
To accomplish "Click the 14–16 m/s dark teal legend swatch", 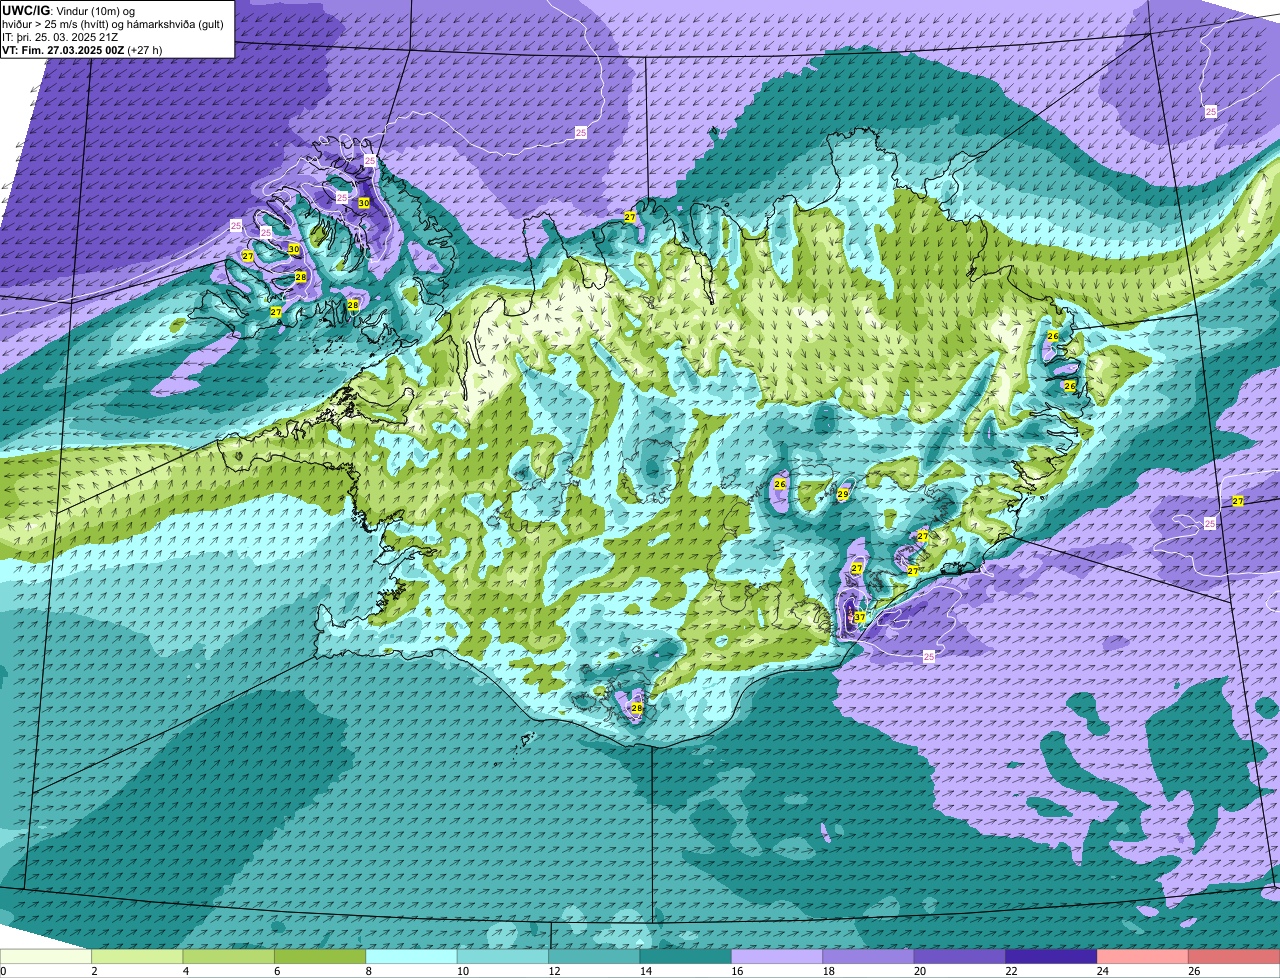I will [x=686, y=957].
